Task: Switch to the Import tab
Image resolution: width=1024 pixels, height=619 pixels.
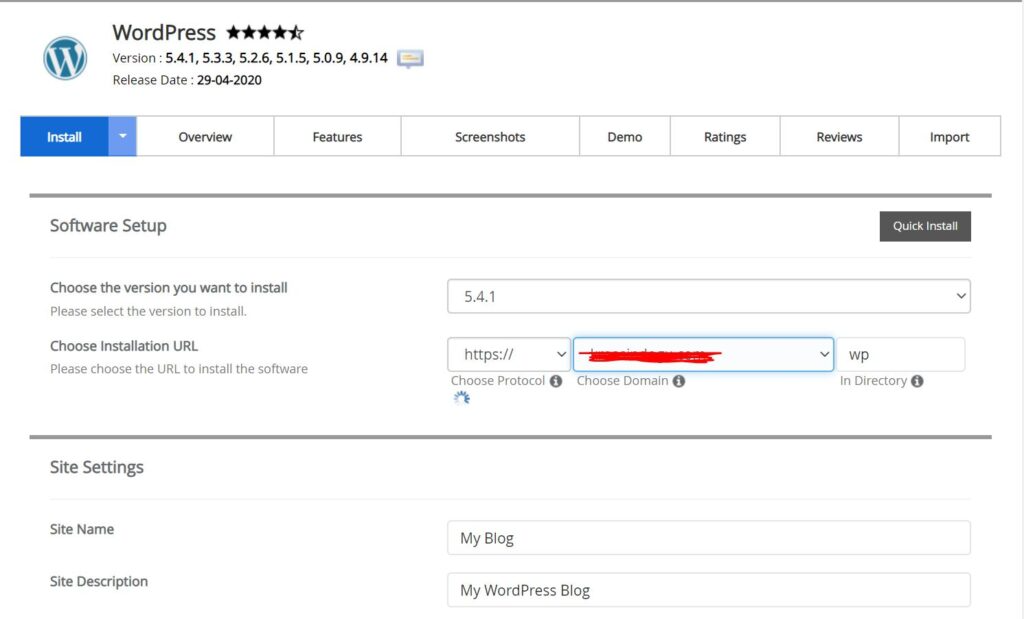Action: 950,136
